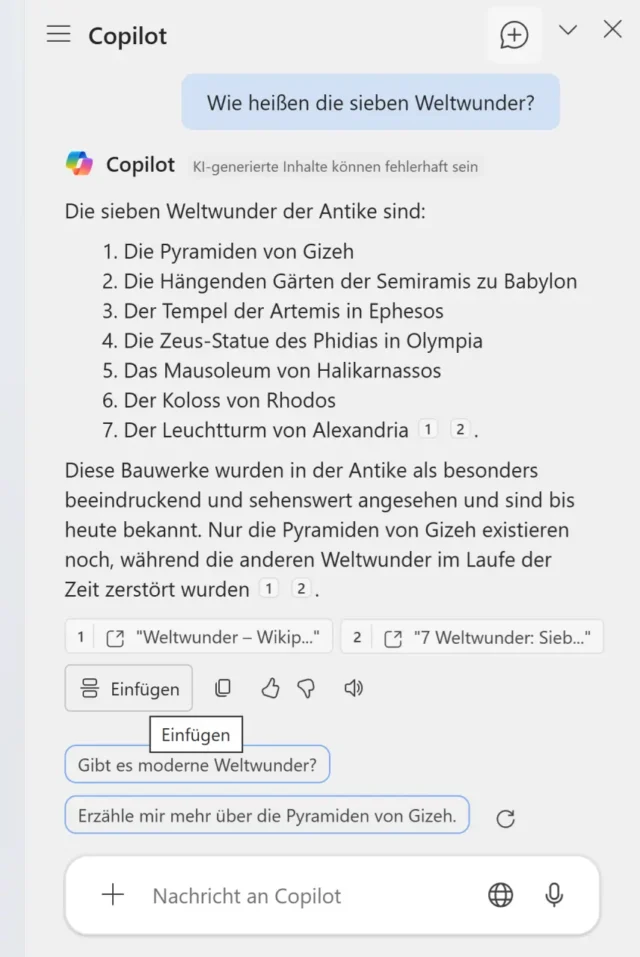Screen dimensions: 640x957
Task: Choose suggestion about Pyramiden von Gizeh
Action: click(267, 815)
